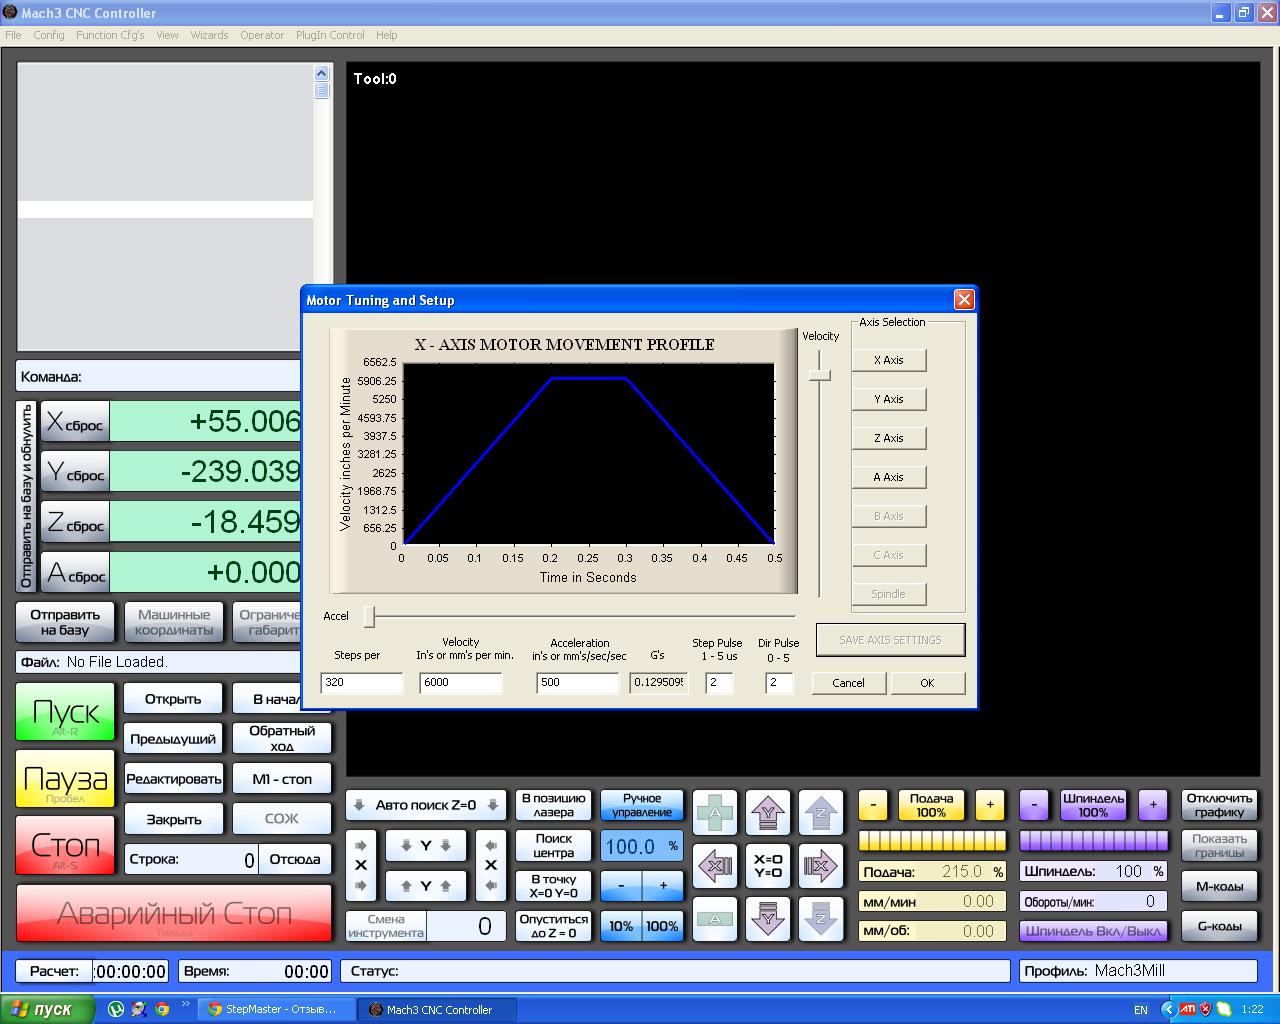
Task: Decrease spindle speed with purple minus button
Action: point(1034,805)
